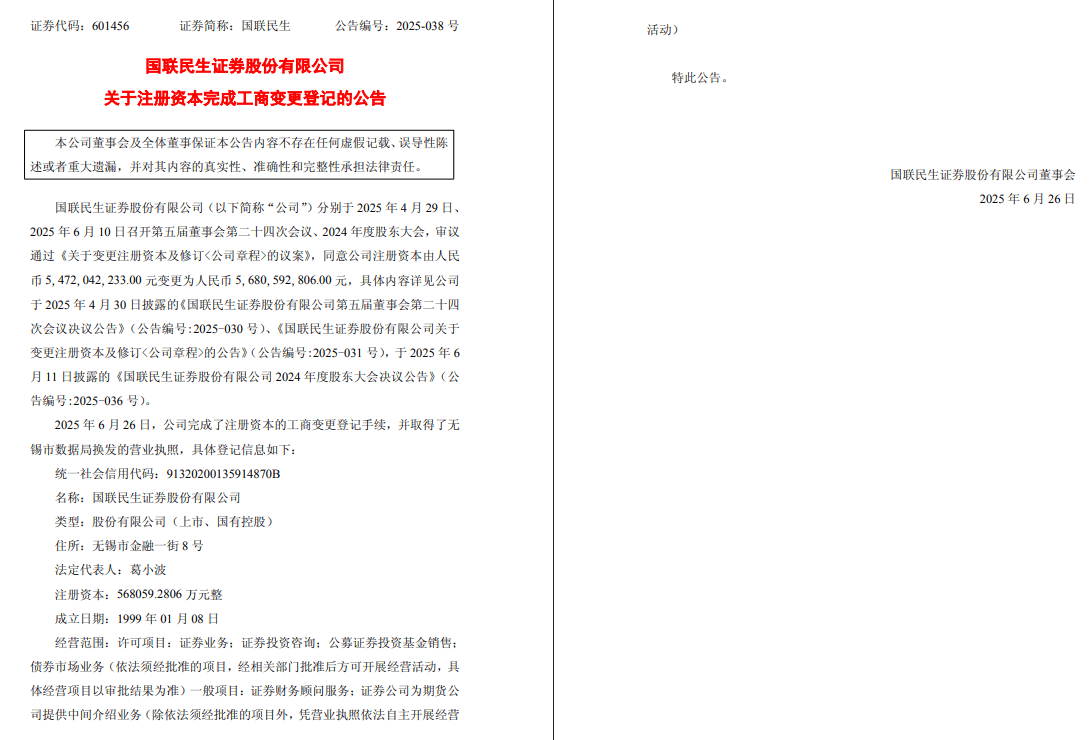Click the reference 2025-036 号
The height and width of the screenshot is (740, 1090).
point(106,401)
